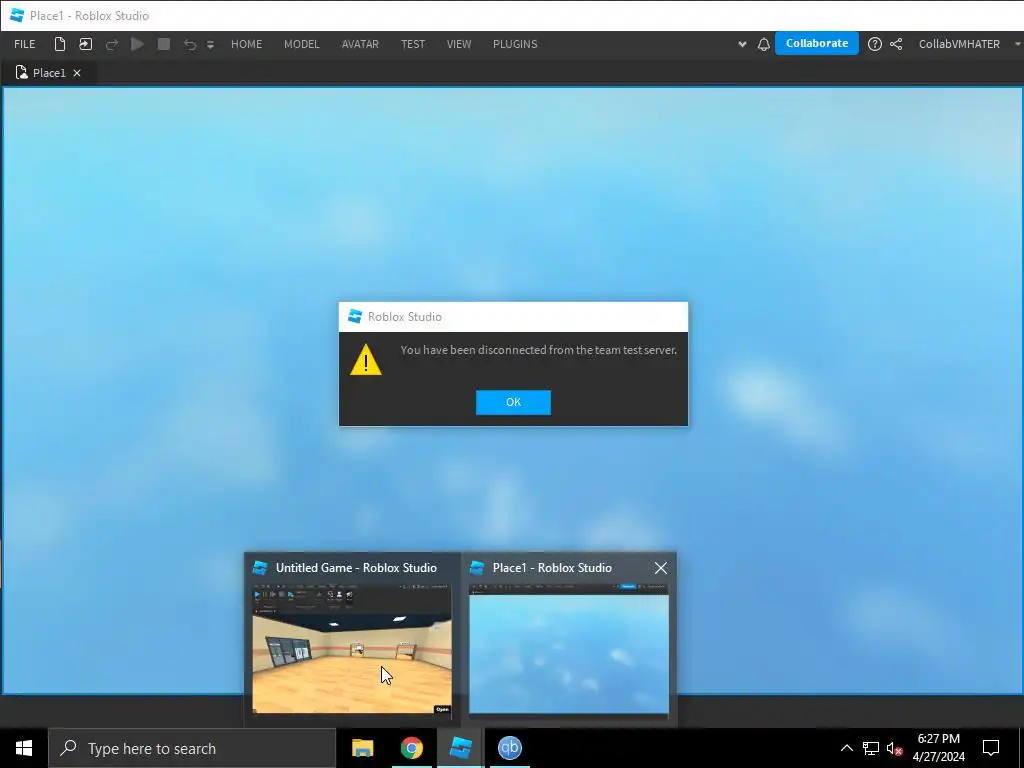Image resolution: width=1024 pixels, height=768 pixels.
Task: Open File Explorer from taskbar
Action: pyautogui.click(x=362, y=748)
